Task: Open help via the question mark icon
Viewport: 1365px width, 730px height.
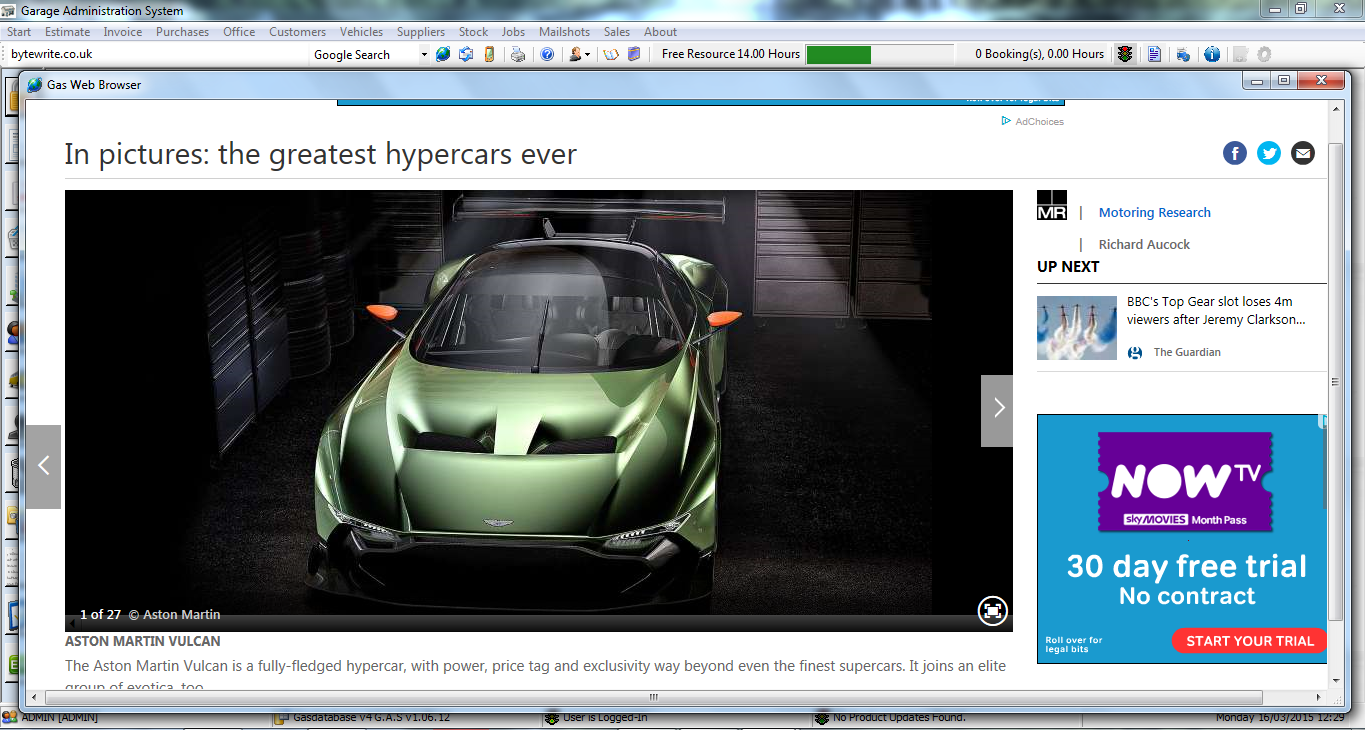Action: coord(546,54)
